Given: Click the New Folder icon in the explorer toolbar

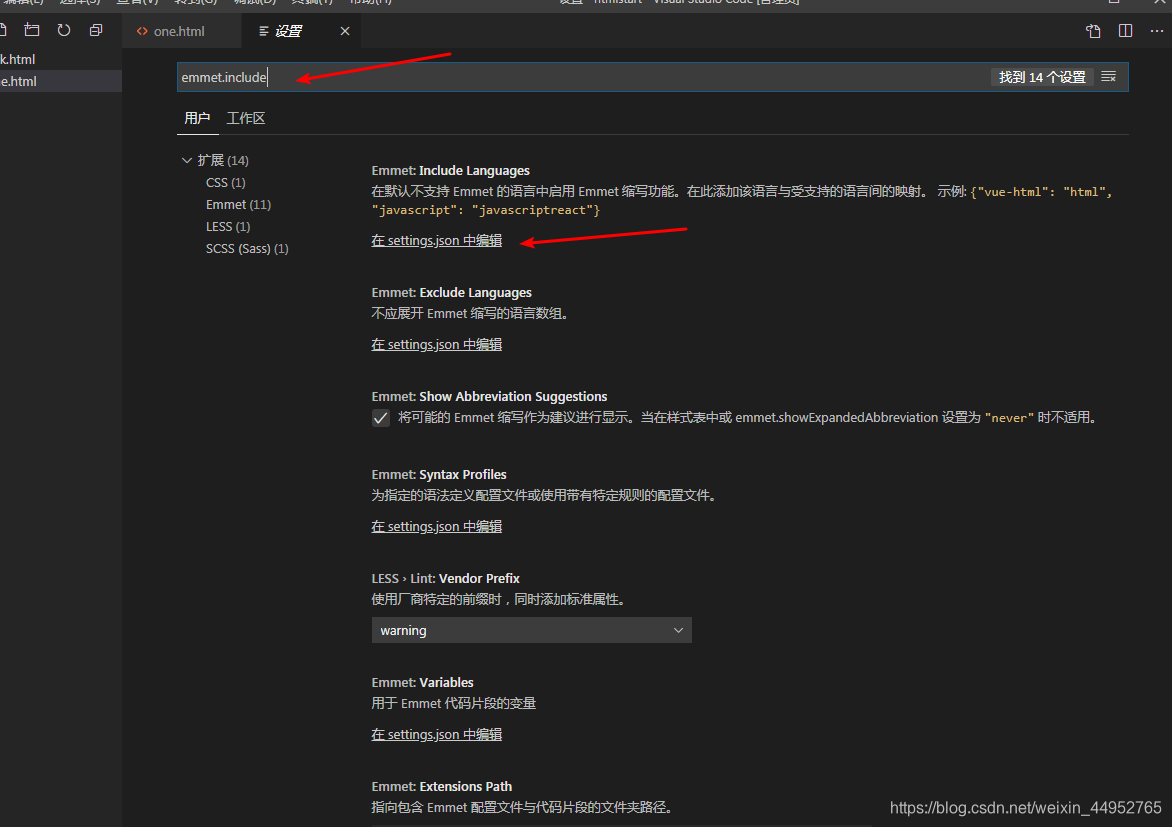Looking at the screenshot, I should click(31, 30).
